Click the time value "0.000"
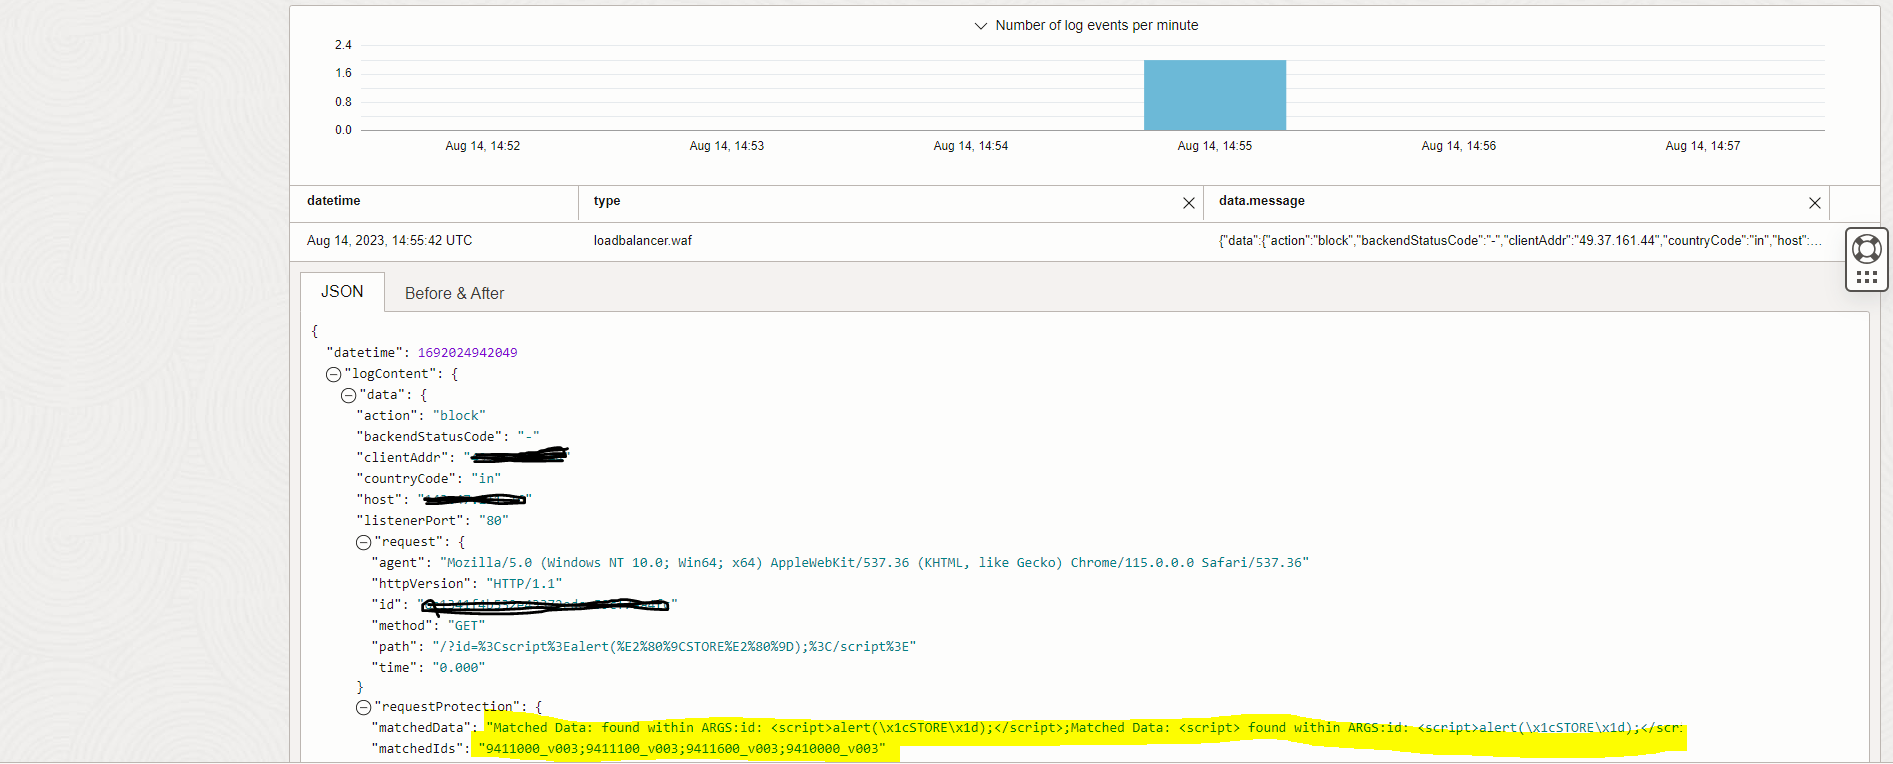This screenshot has height=764, width=1893. click(x=459, y=668)
